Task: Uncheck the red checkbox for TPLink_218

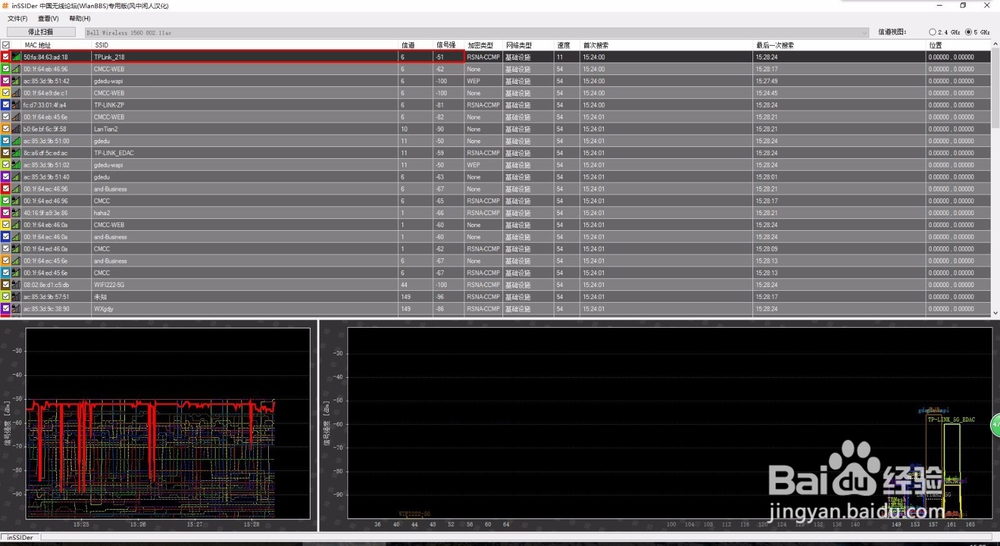Action: [6, 57]
